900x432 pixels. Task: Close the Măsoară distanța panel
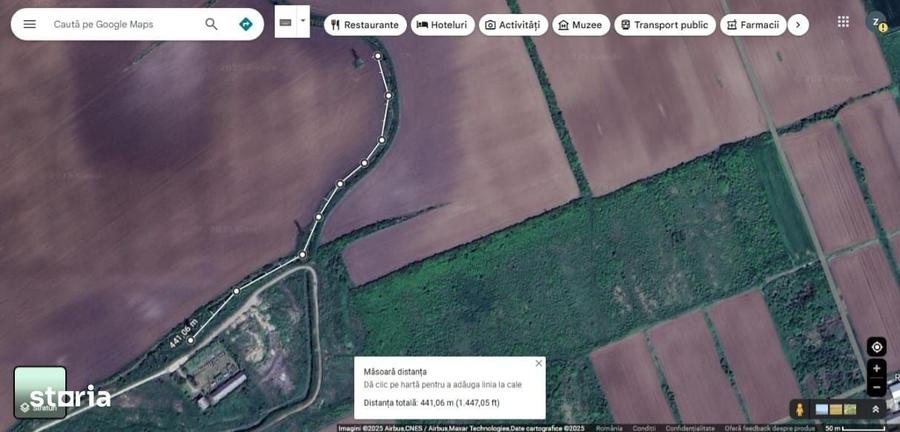538,363
